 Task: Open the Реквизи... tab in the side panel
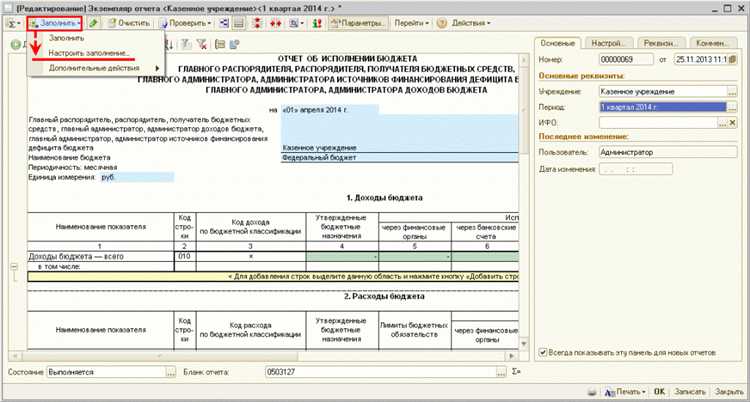661,43
